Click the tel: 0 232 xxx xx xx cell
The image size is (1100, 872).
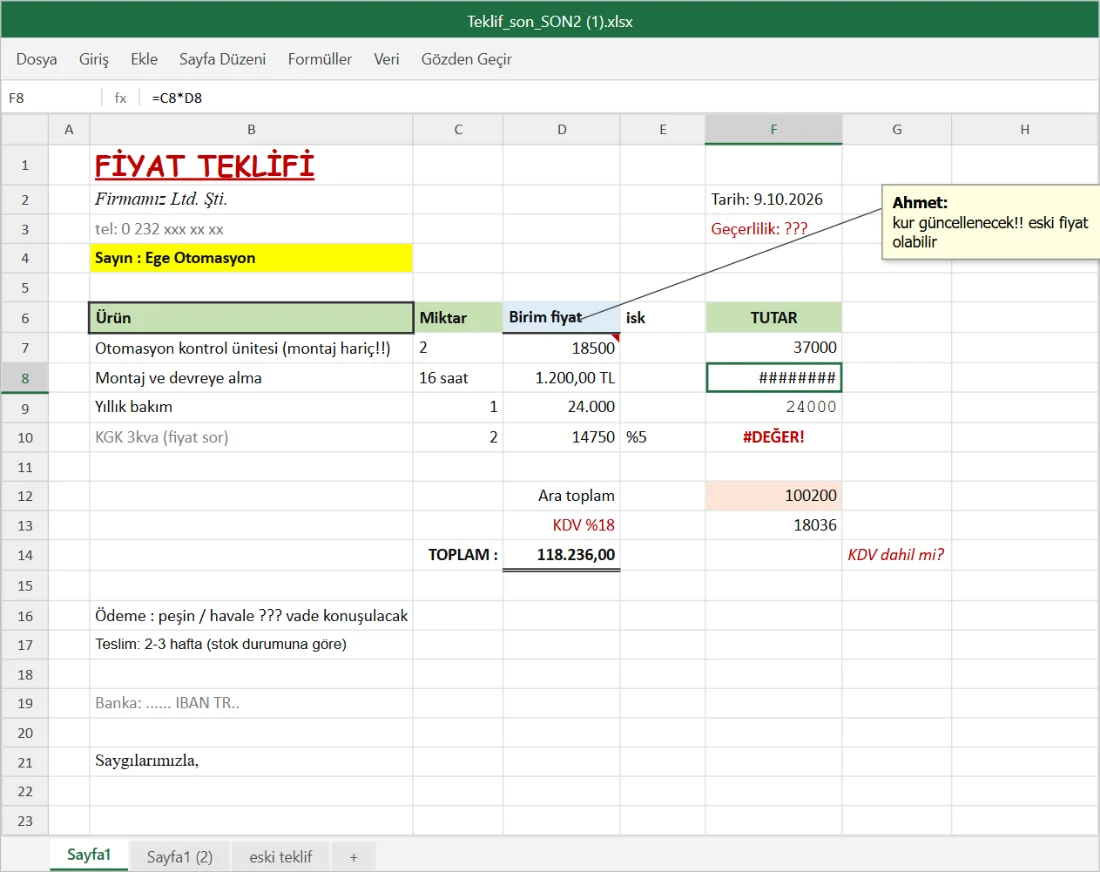tap(251, 229)
